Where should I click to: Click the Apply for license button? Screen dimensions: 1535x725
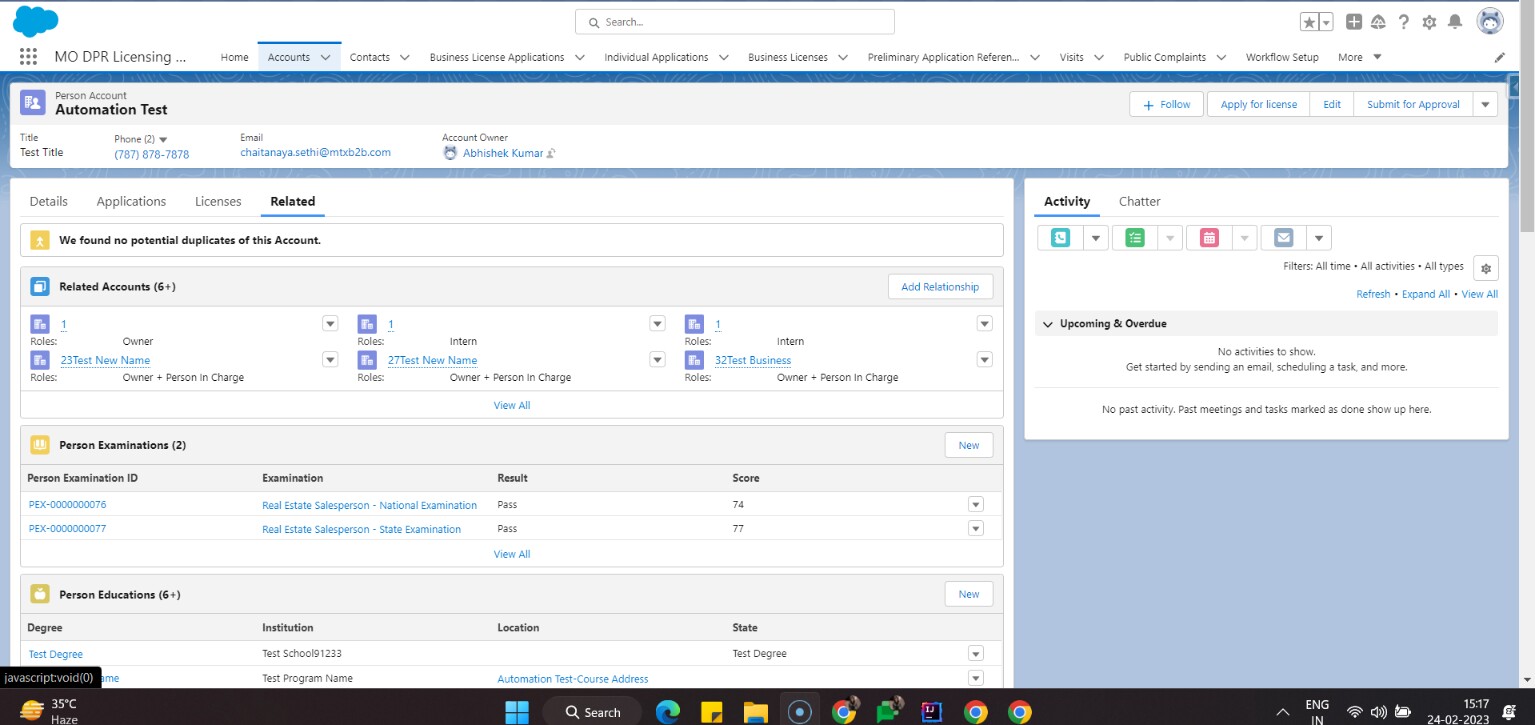(1257, 103)
